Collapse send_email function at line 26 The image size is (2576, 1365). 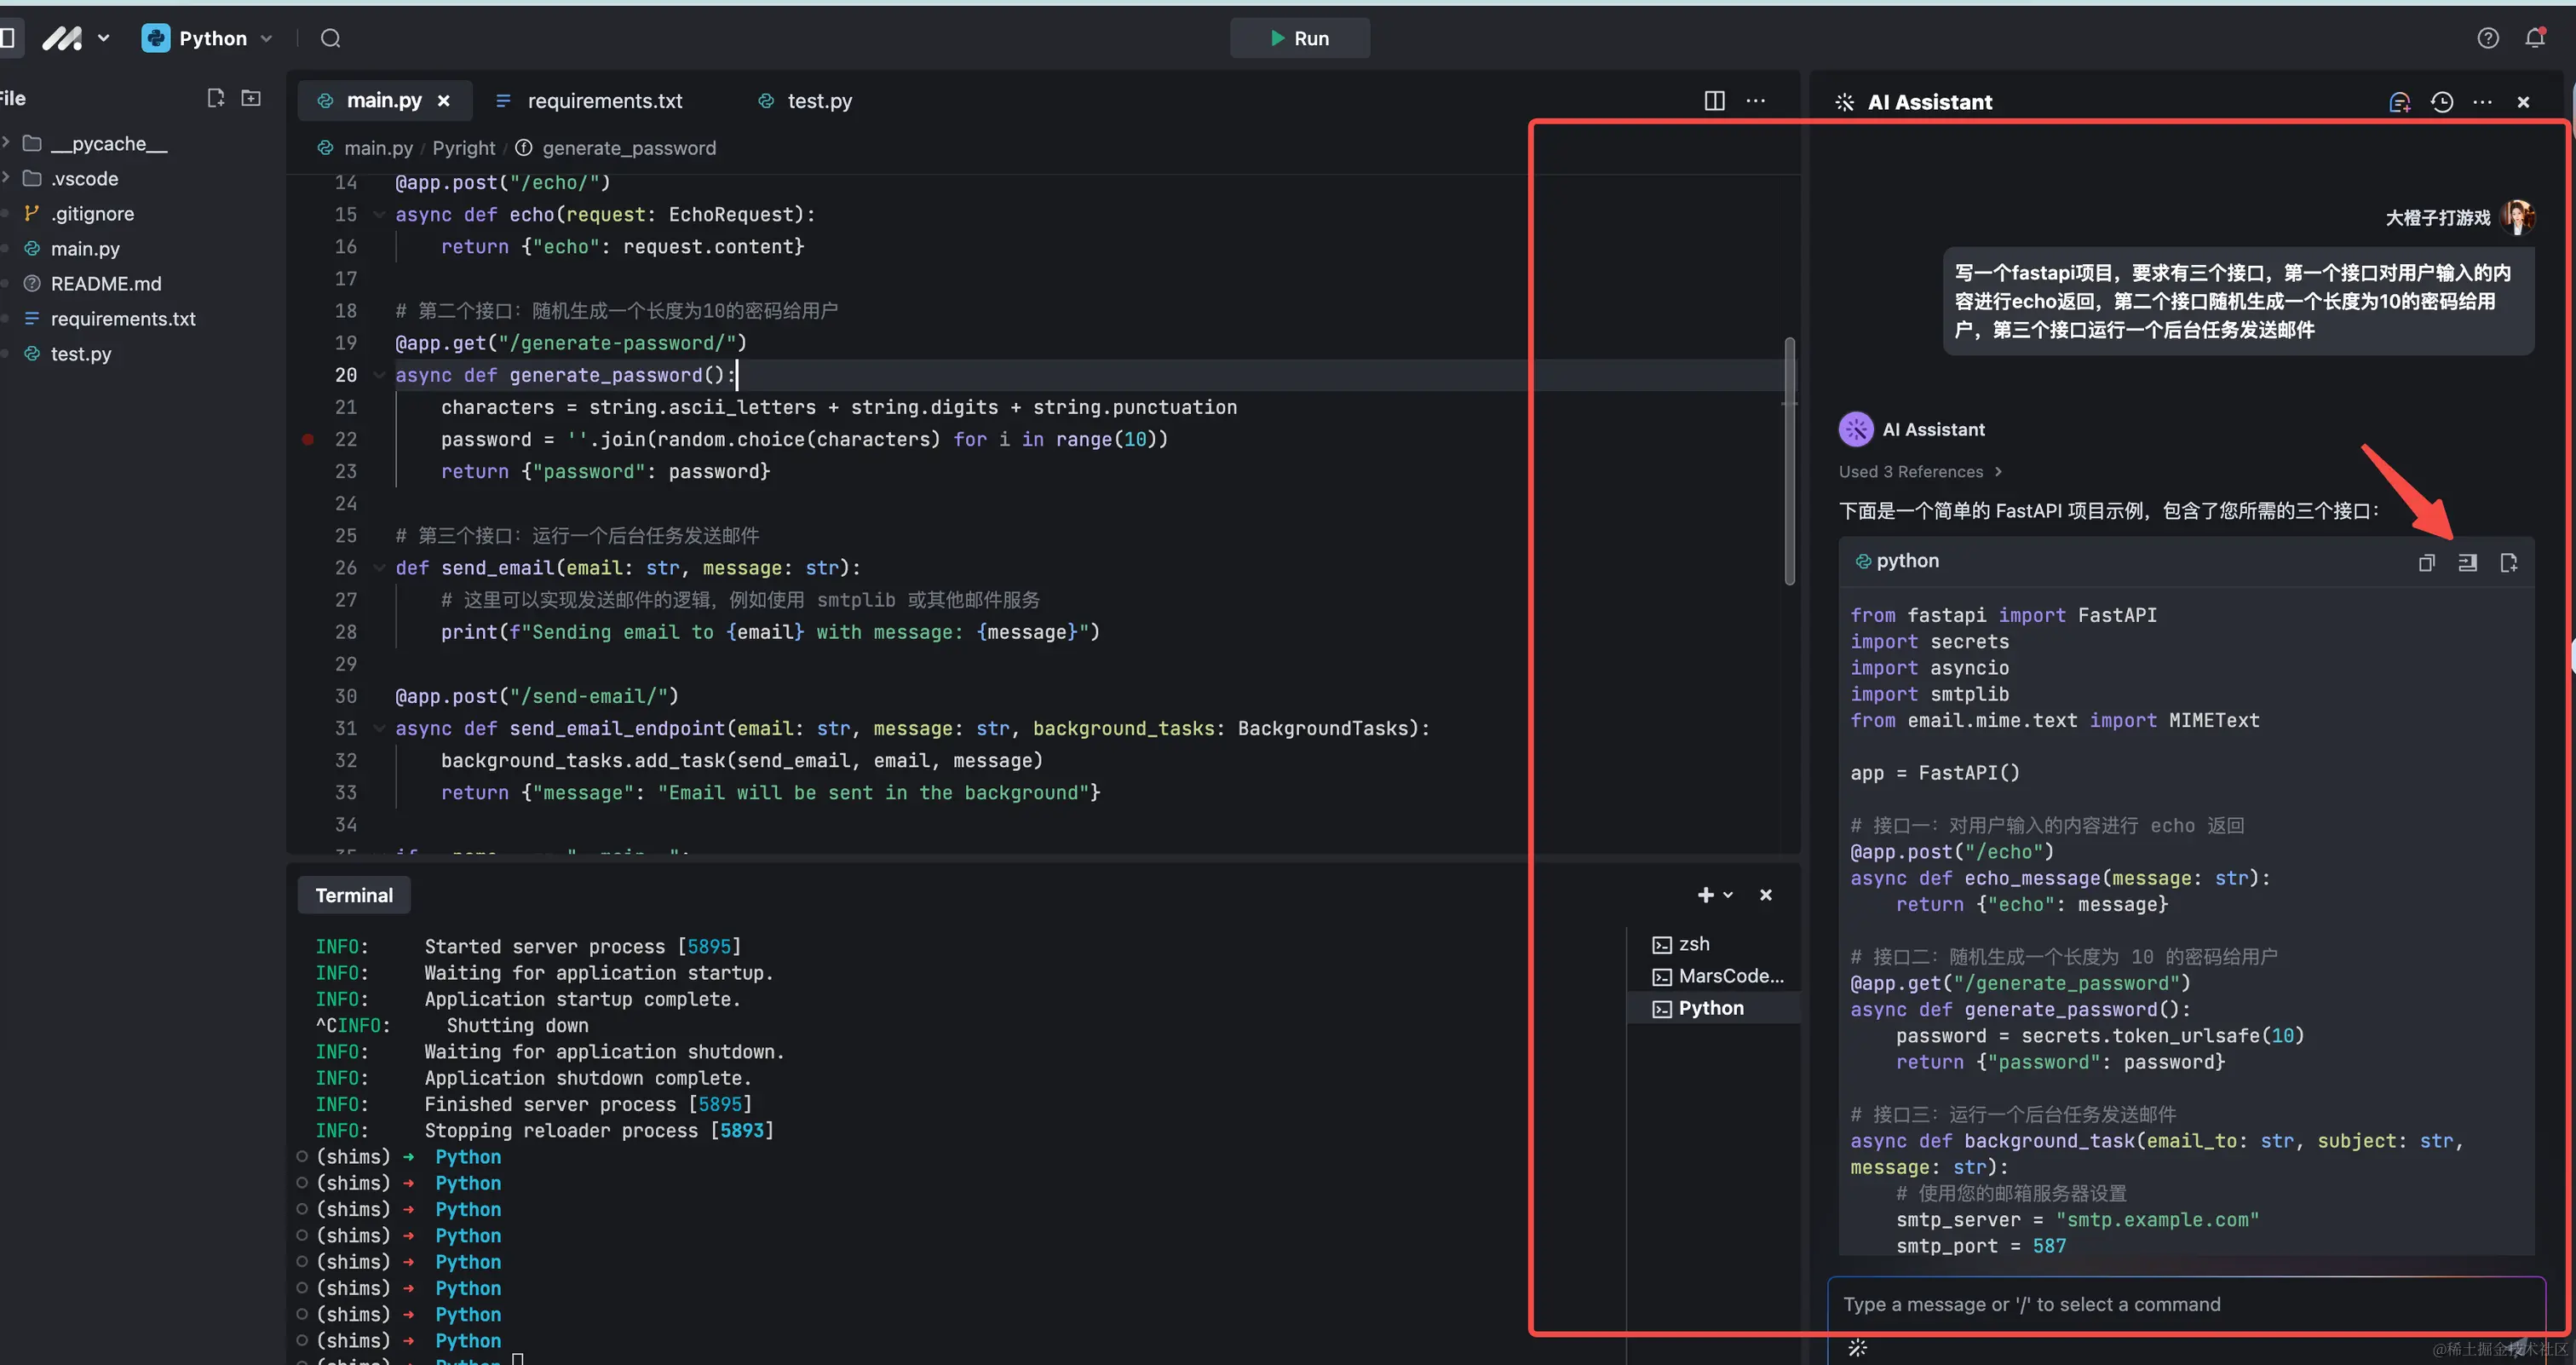coord(379,568)
